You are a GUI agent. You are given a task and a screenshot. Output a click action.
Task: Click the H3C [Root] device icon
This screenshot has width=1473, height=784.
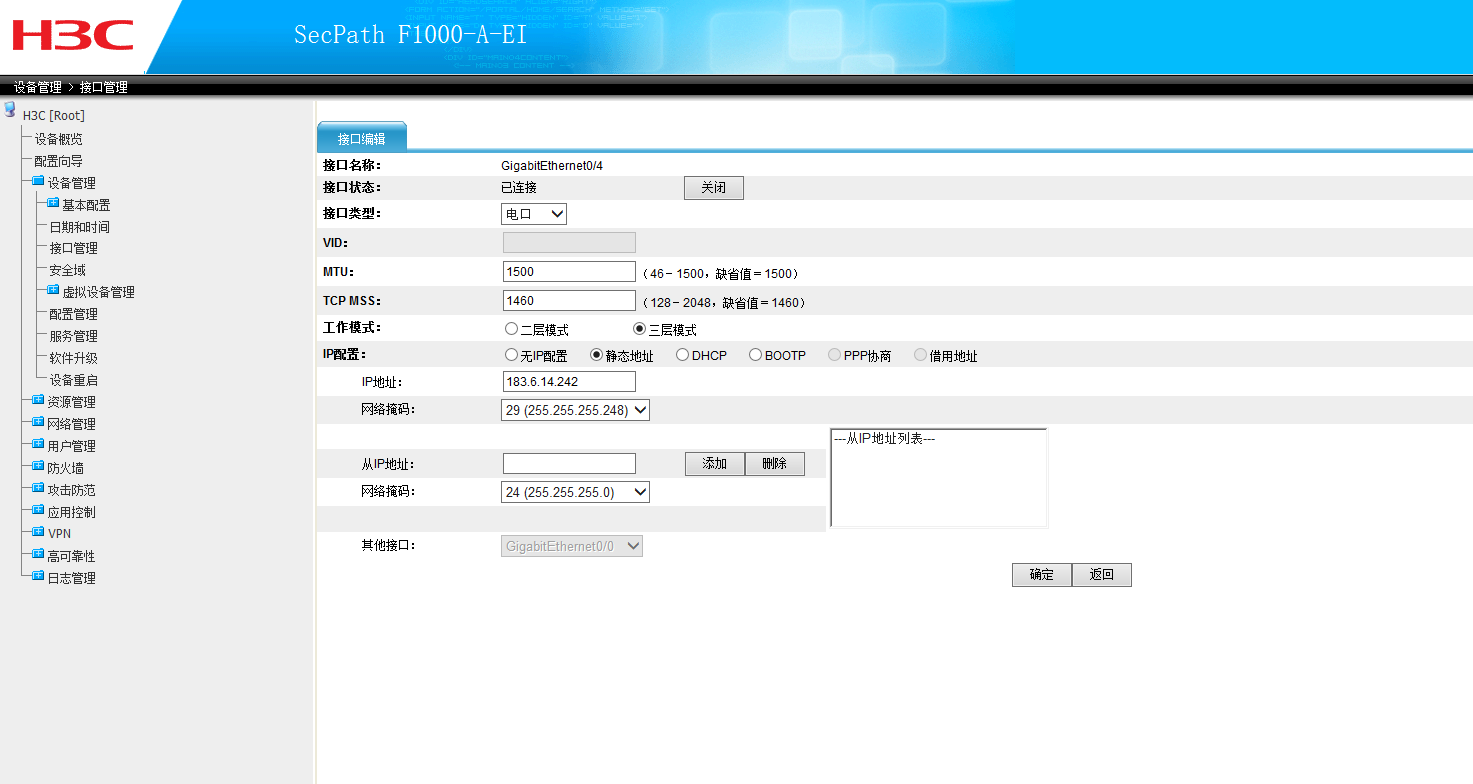coord(10,109)
